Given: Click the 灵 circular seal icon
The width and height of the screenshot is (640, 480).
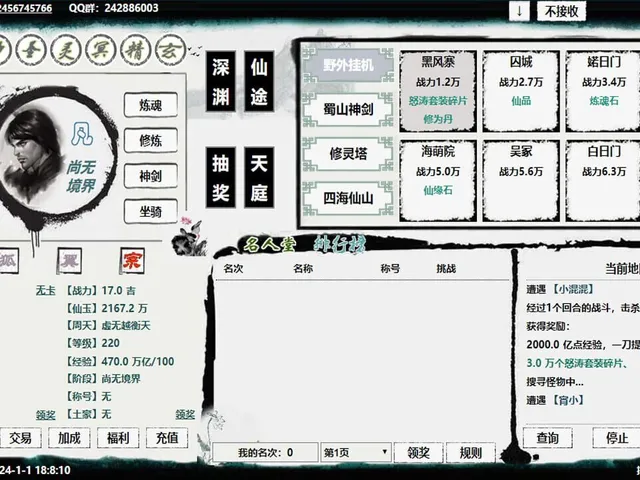Looking at the screenshot, I should [66, 51].
